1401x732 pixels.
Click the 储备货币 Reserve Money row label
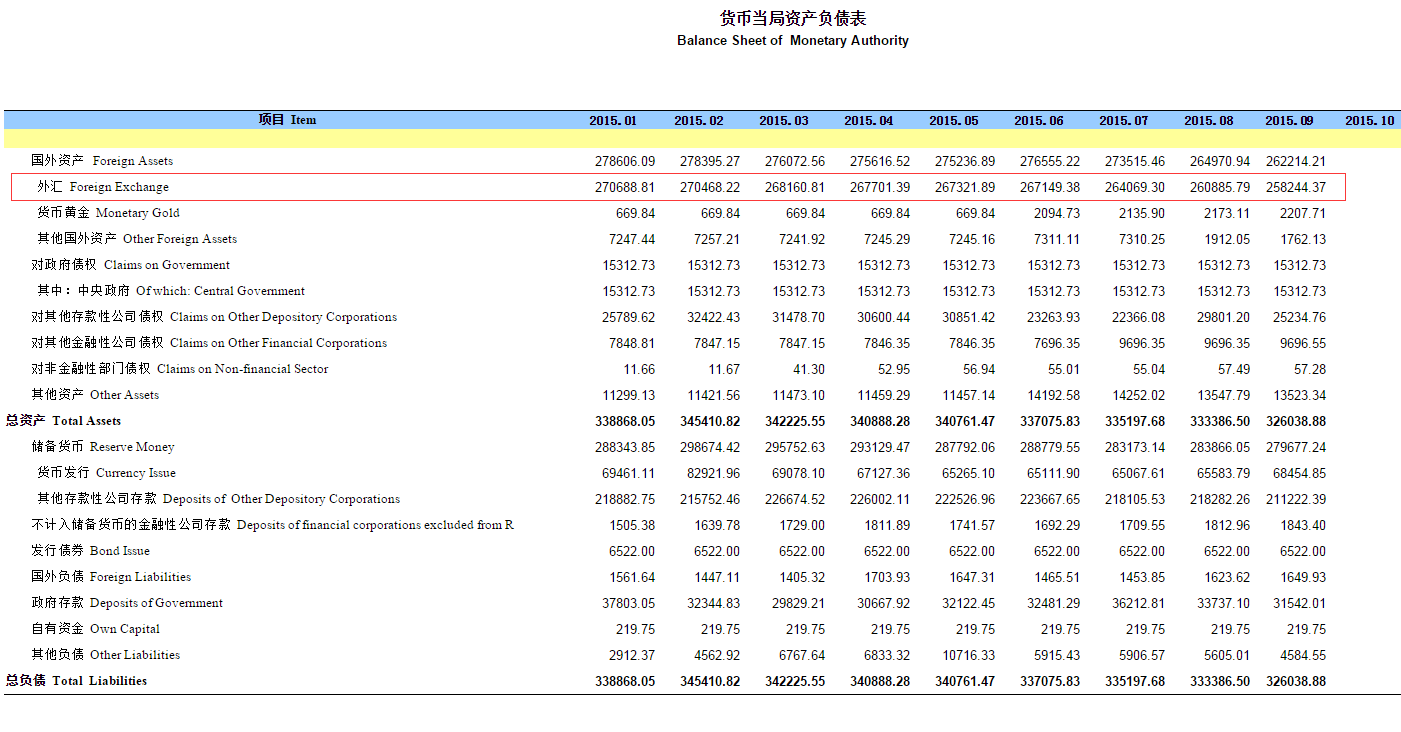point(103,447)
